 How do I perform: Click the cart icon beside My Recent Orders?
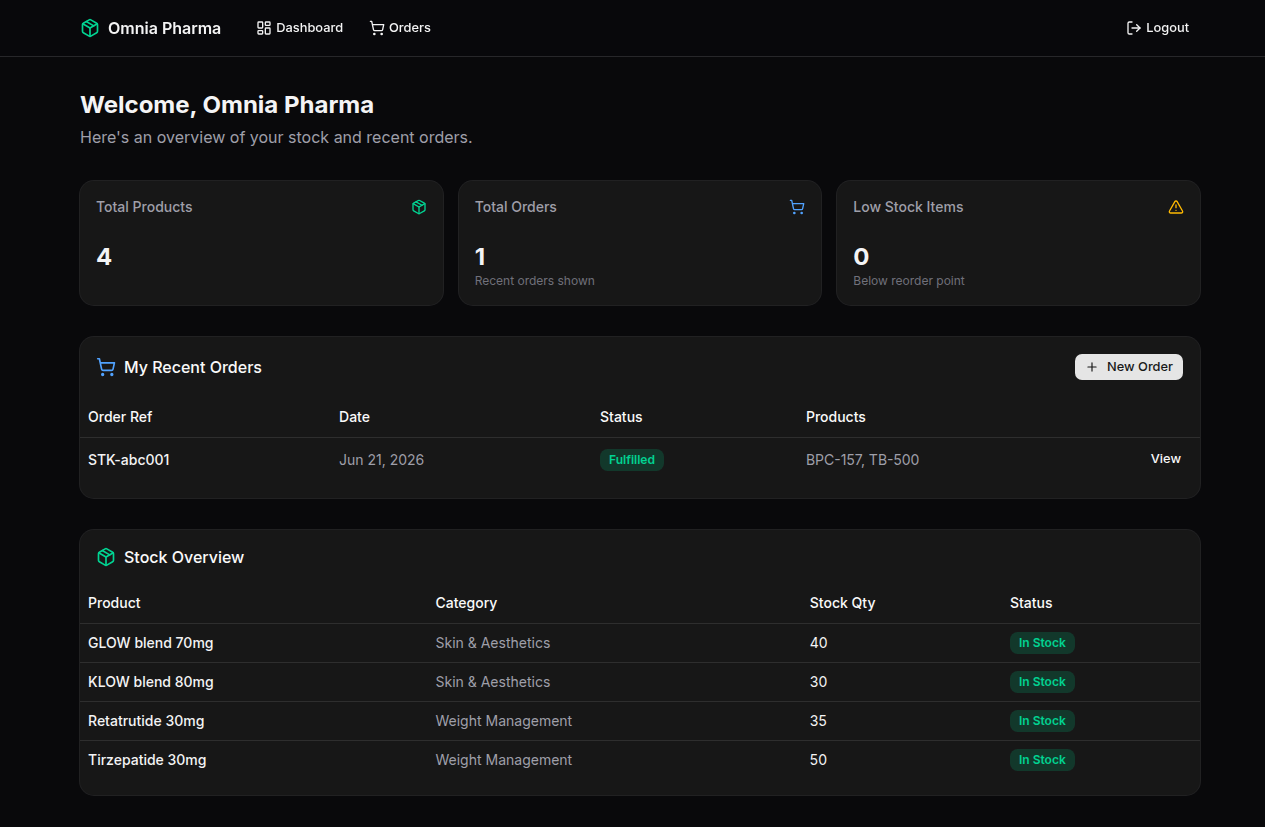(x=106, y=367)
